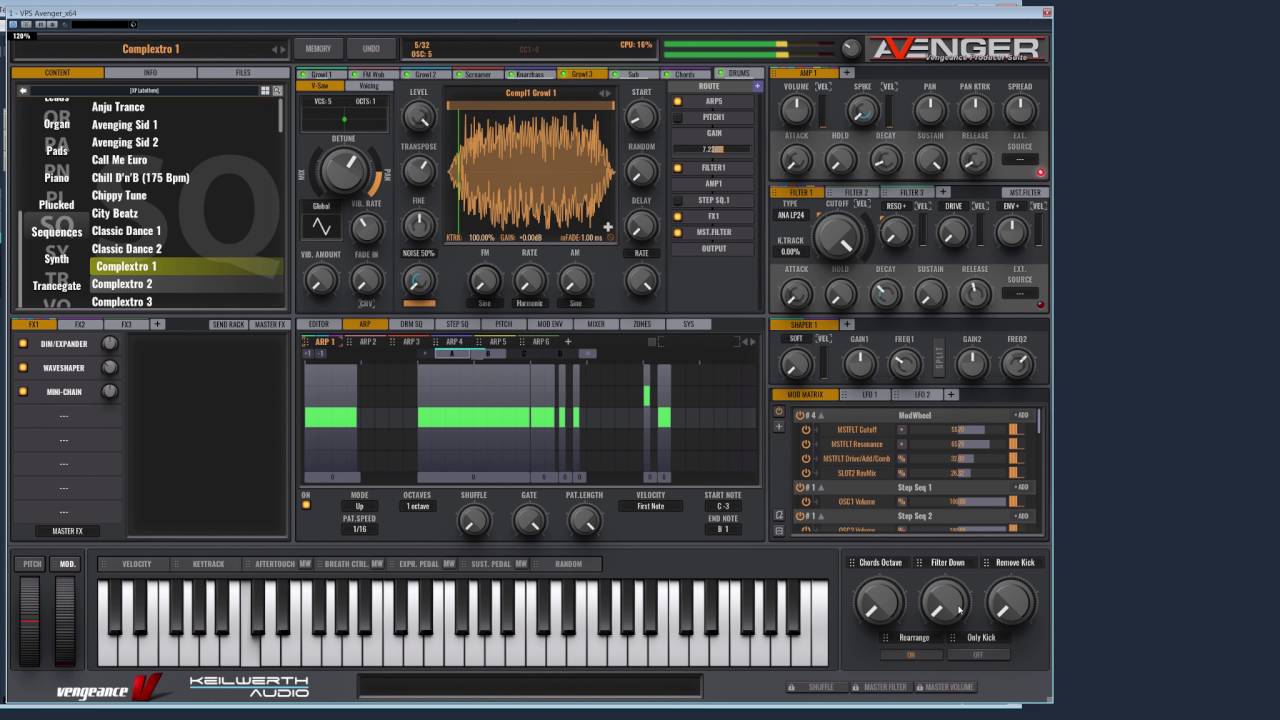Screen dimensions: 1280x720
Task: Click the MEMORY button
Action: [x=318, y=49]
